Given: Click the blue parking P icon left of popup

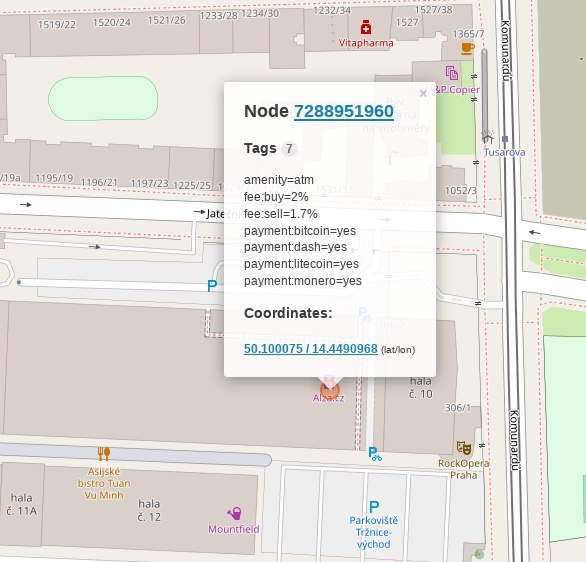Looking at the screenshot, I should (212, 286).
